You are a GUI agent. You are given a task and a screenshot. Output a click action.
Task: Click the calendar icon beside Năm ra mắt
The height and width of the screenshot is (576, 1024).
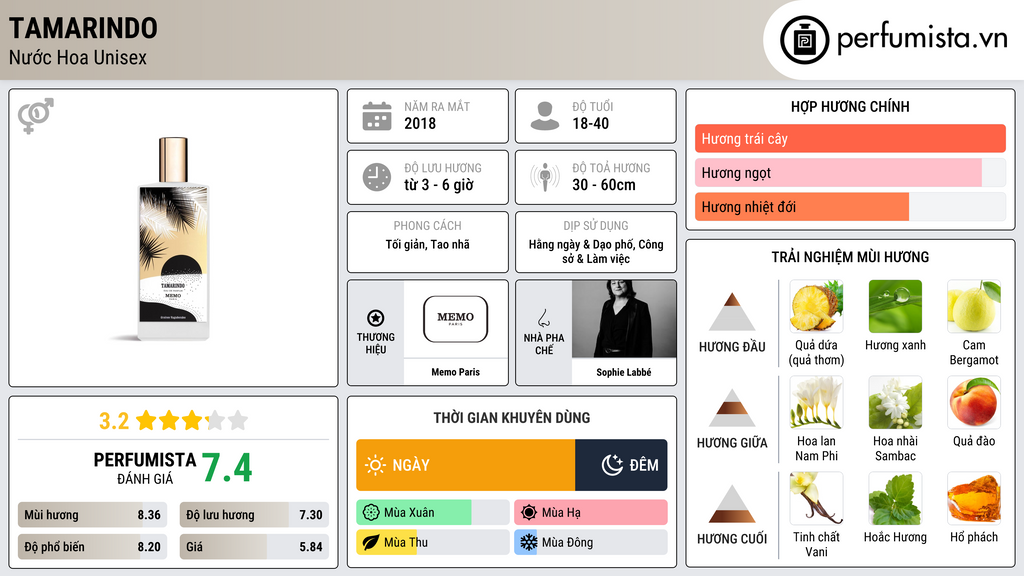coord(377,116)
